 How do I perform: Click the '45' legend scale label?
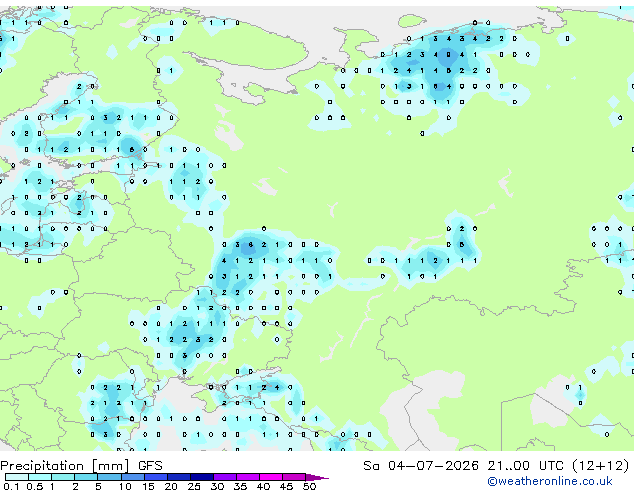(x=287, y=486)
